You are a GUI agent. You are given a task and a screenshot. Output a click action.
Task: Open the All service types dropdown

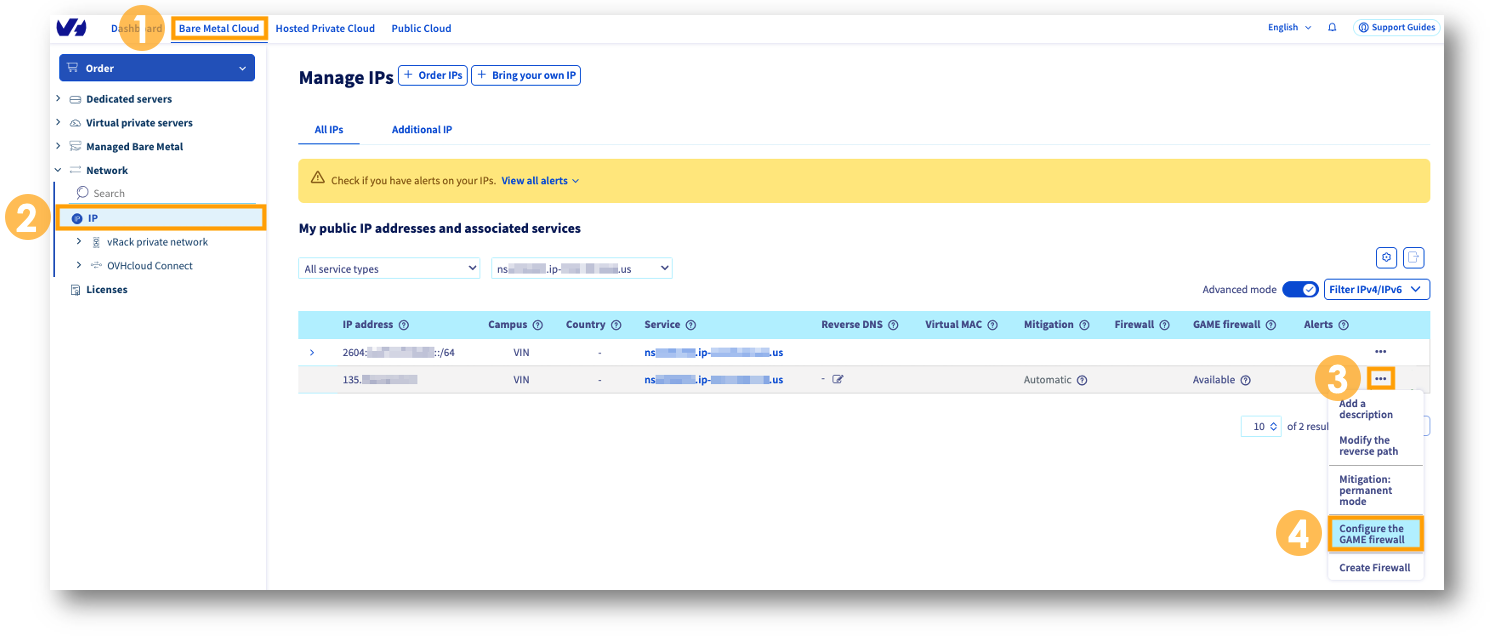point(388,268)
